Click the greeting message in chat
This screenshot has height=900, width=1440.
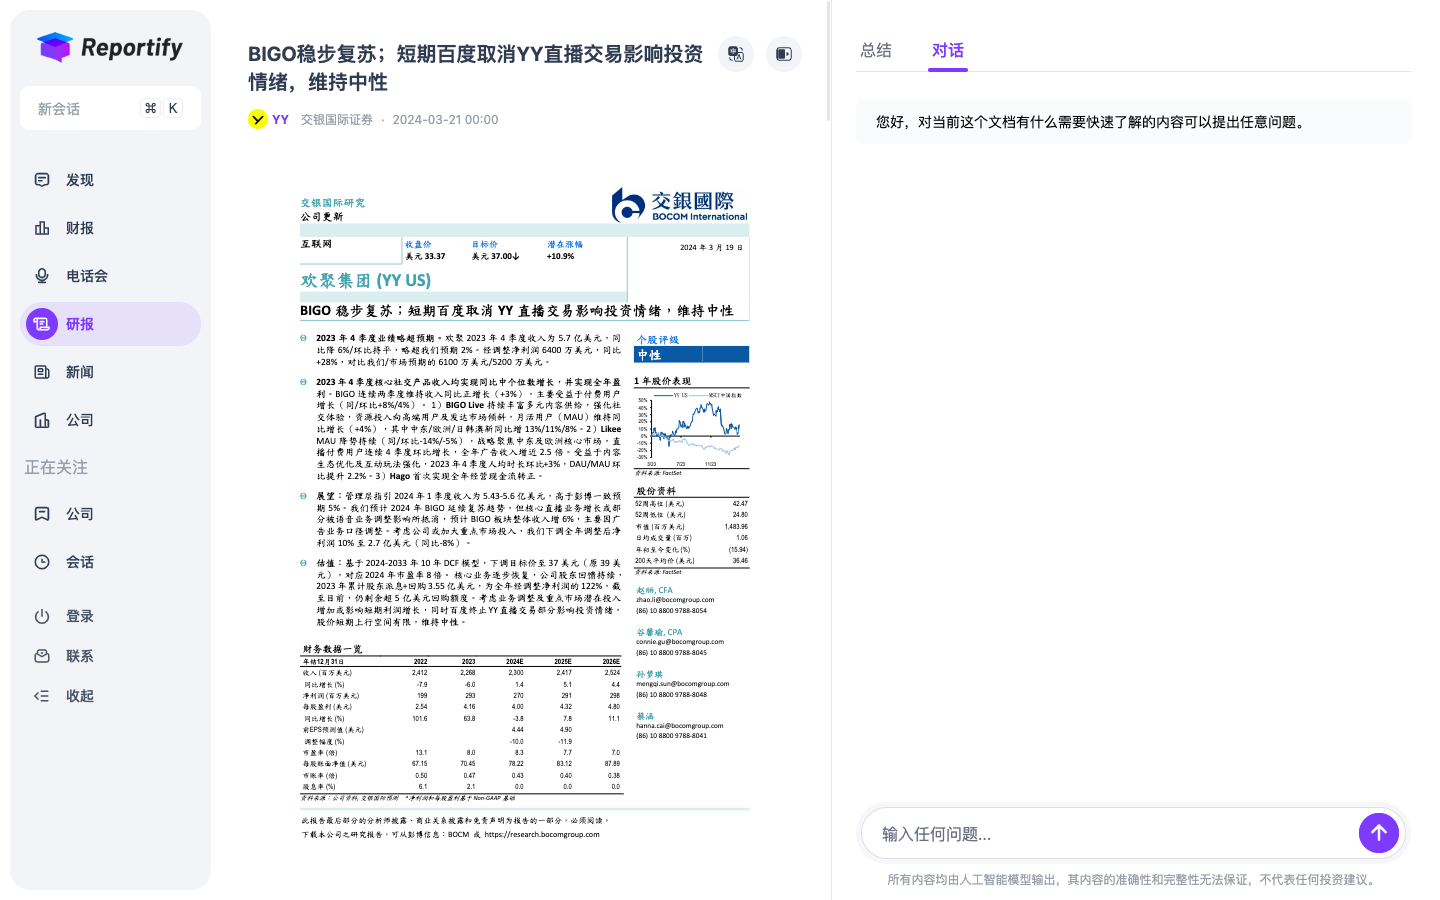[x=1133, y=122]
